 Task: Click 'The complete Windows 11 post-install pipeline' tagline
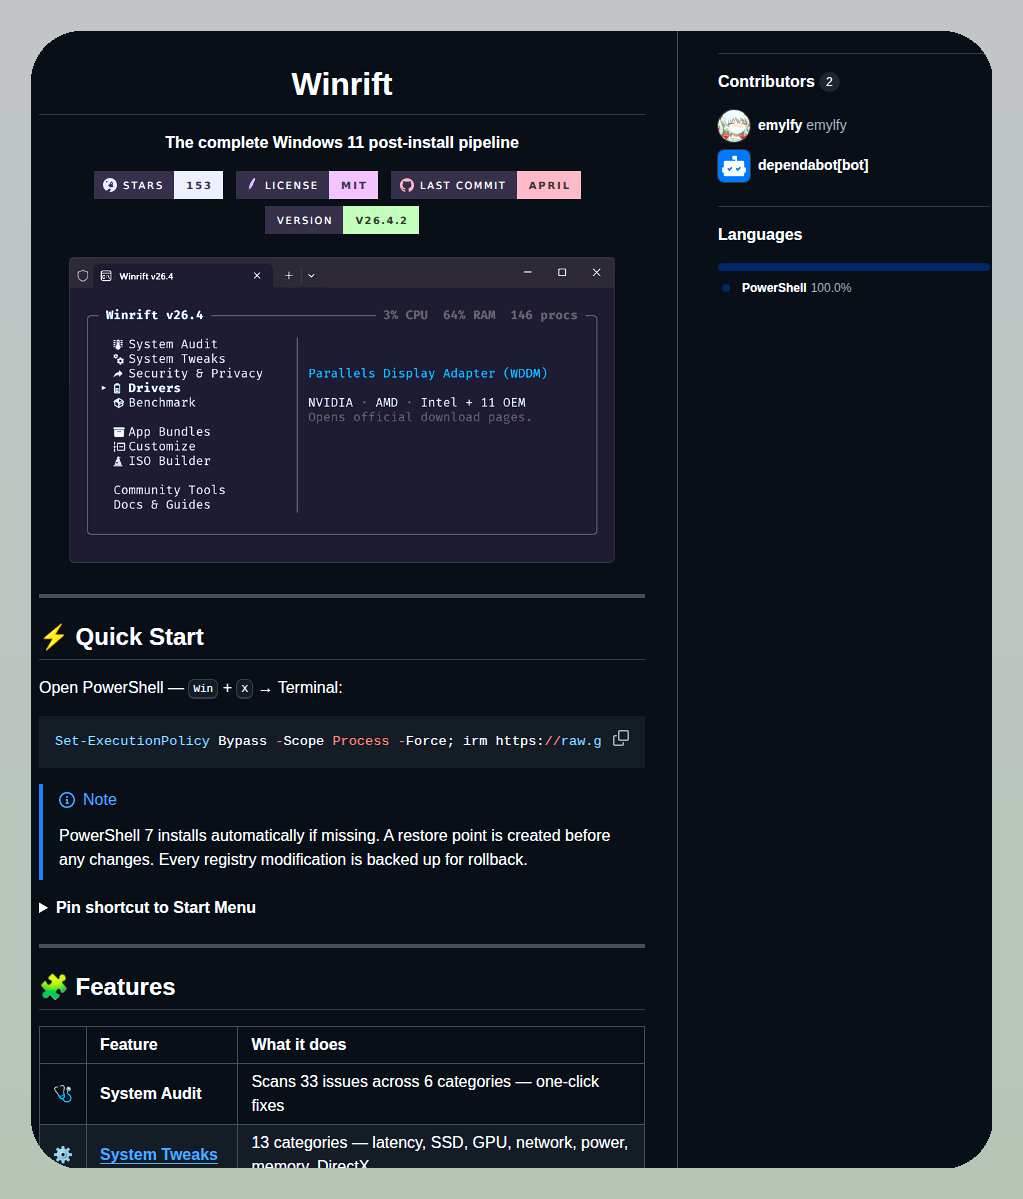point(342,142)
